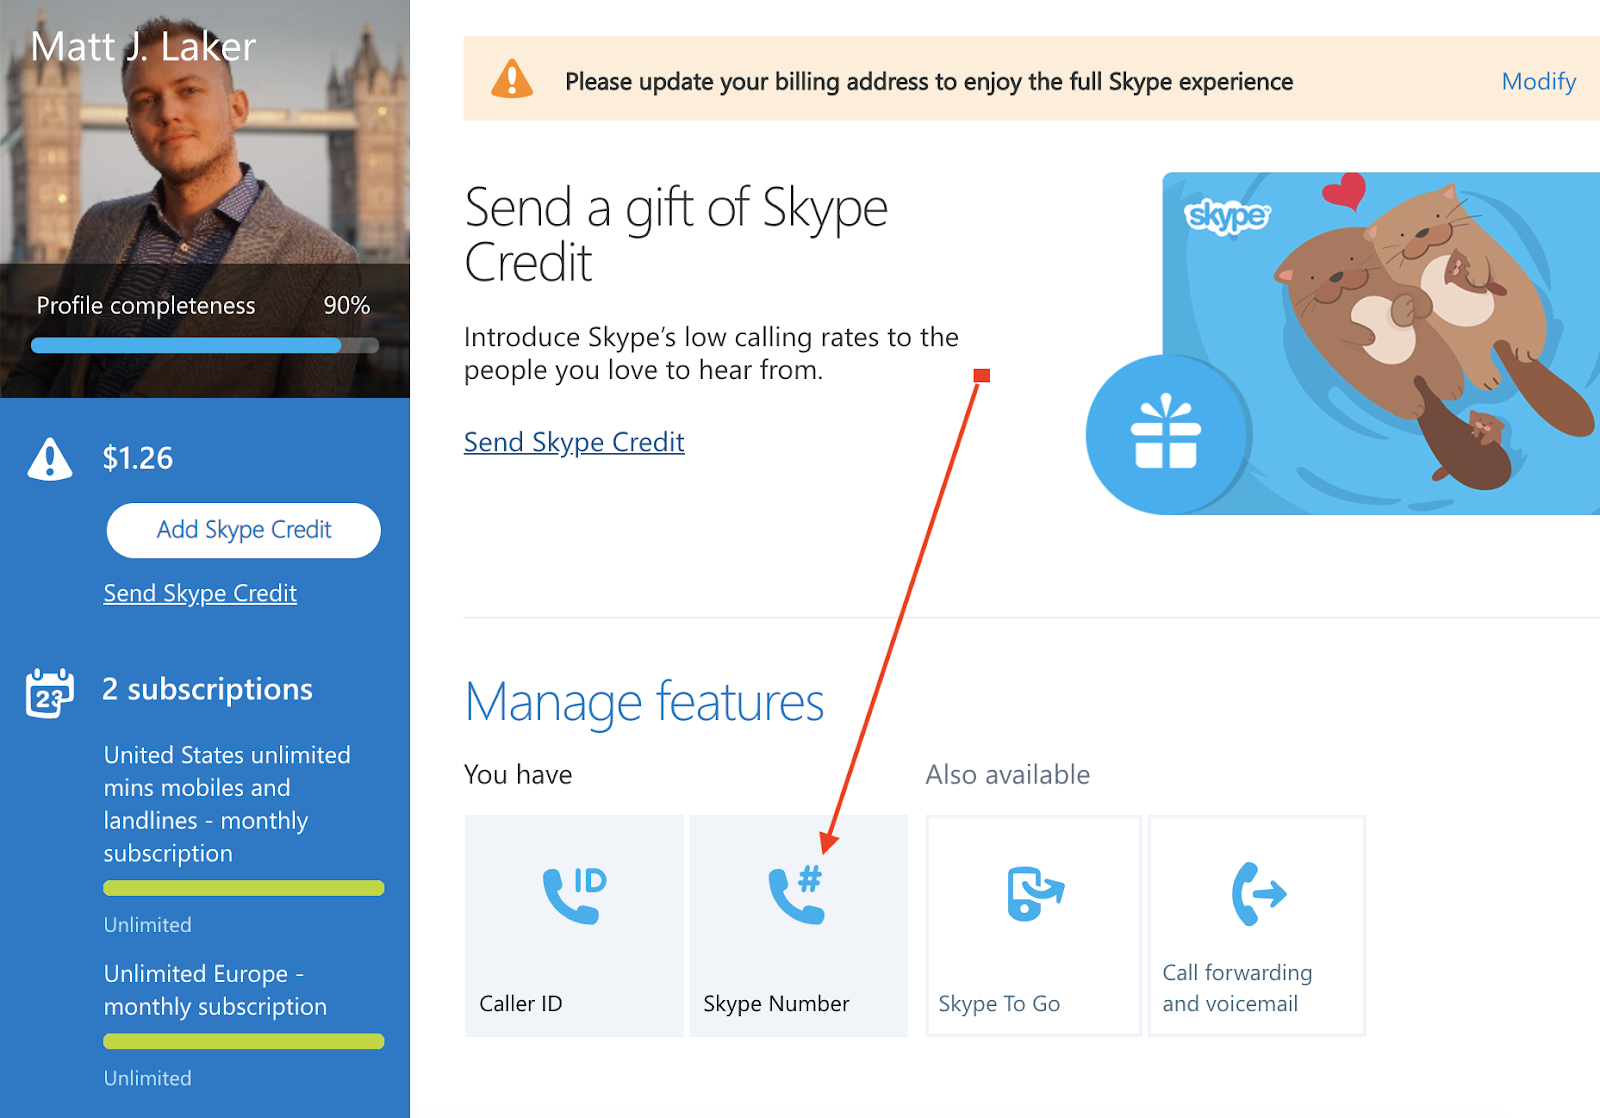Viewport: 1600px width, 1118px height.
Task: Click the United States subscription usage bar
Action: pos(244,888)
